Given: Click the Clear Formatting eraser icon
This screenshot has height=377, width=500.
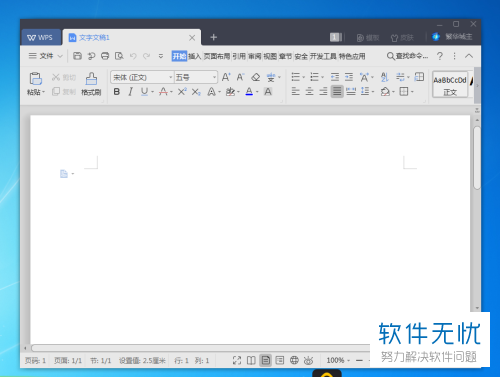Looking at the screenshot, I should point(255,77).
